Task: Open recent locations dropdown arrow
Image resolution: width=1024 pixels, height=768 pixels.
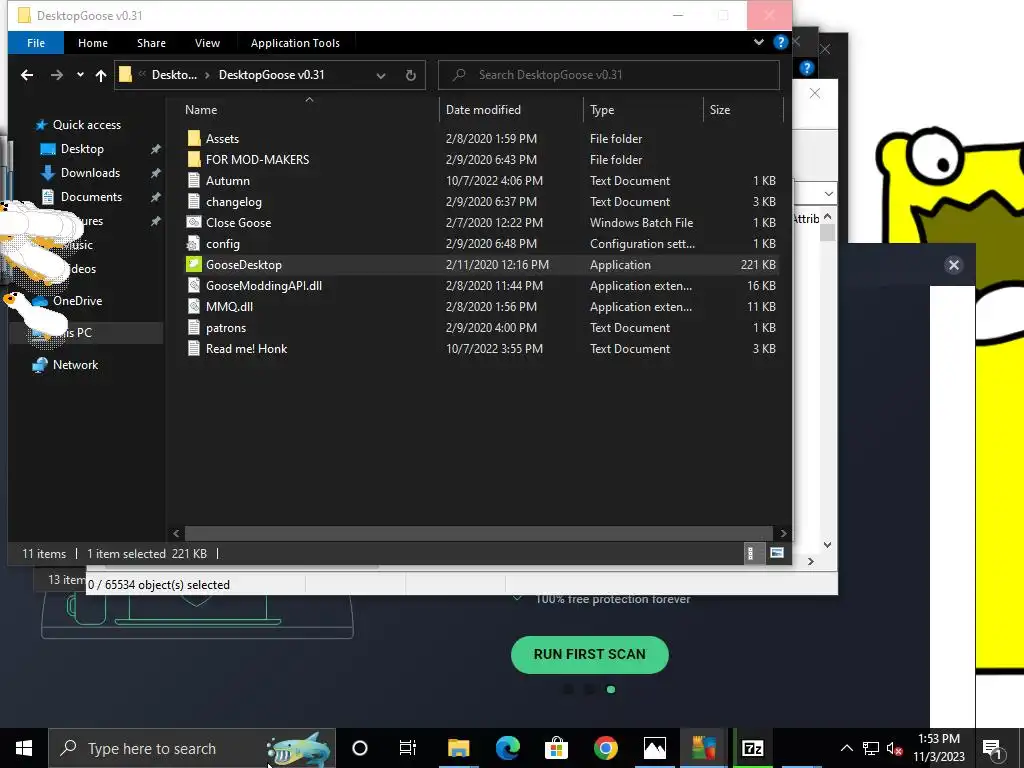Action: click(80, 75)
